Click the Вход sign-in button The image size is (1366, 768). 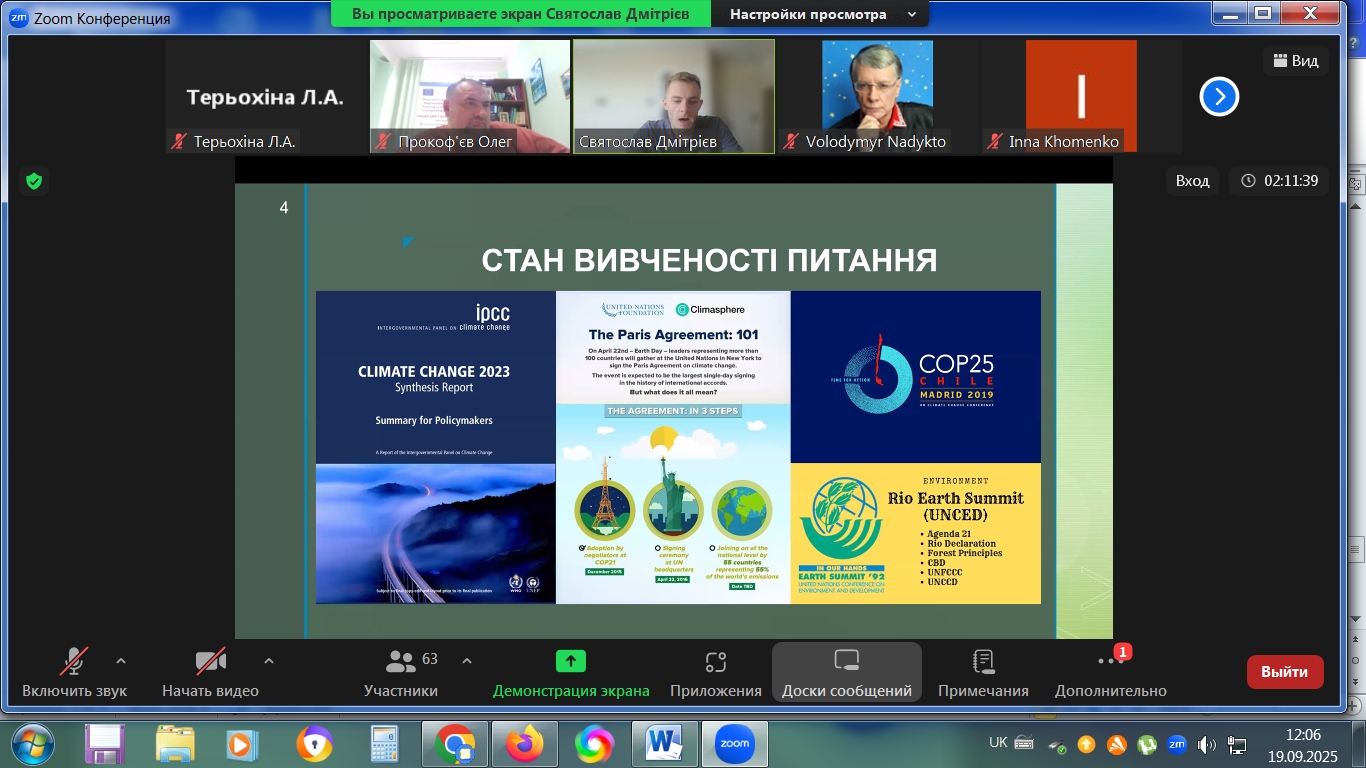(1192, 181)
